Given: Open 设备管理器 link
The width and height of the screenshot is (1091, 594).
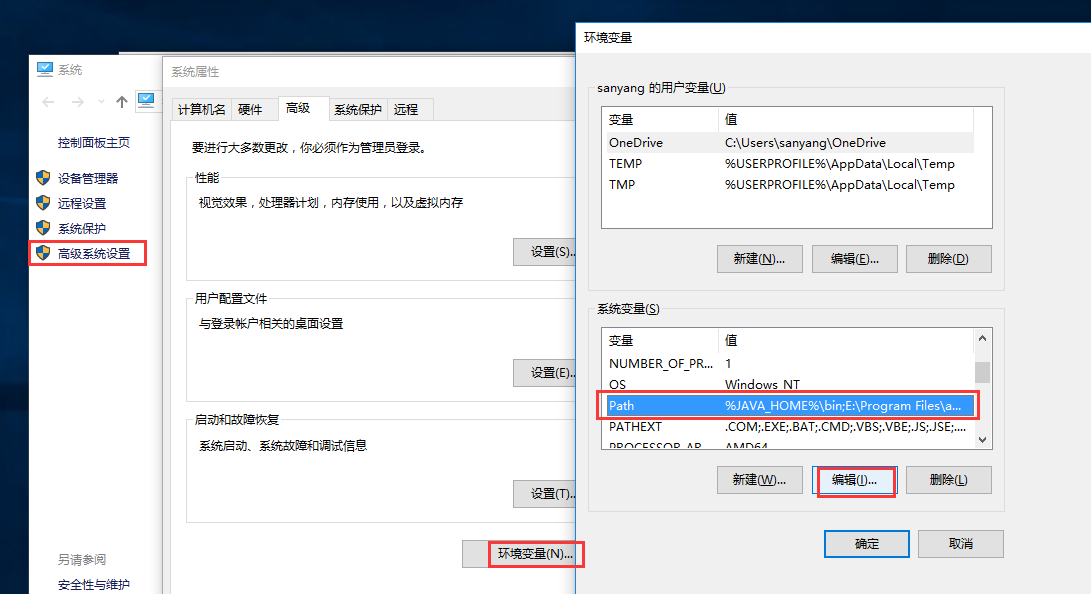Looking at the screenshot, I should pos(88,178).
